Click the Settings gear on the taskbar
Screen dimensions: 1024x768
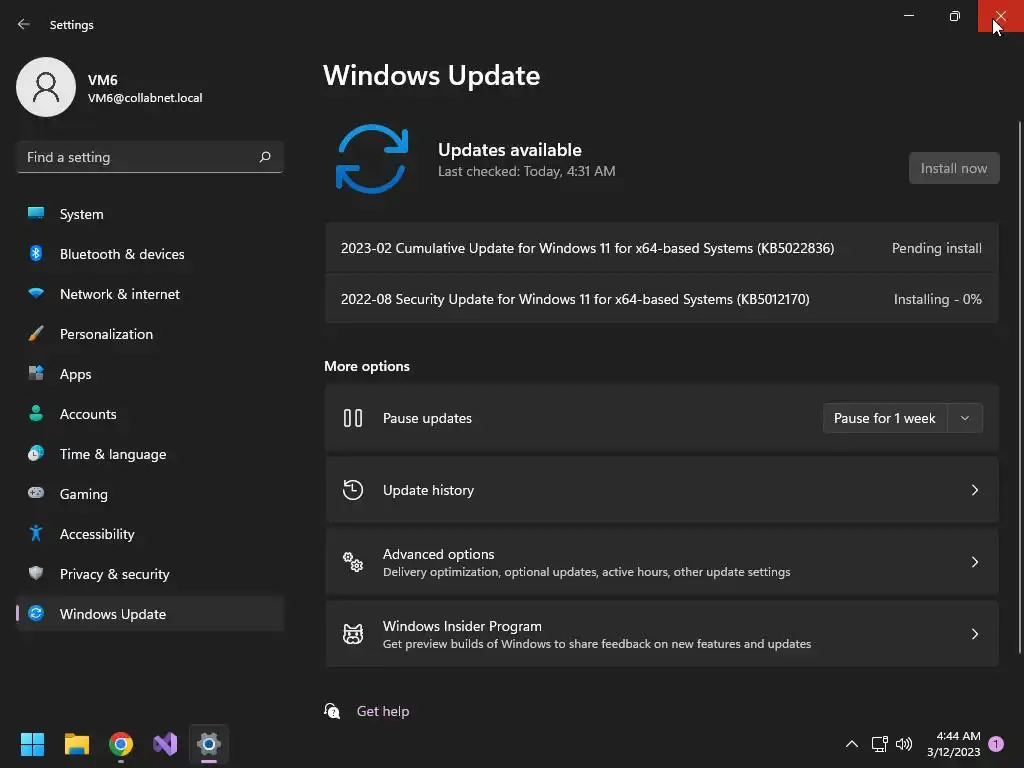point(209,744)
